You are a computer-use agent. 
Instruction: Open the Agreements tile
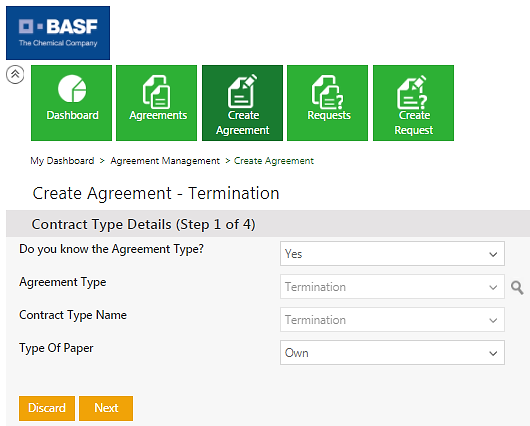click(x=156, y=103)
